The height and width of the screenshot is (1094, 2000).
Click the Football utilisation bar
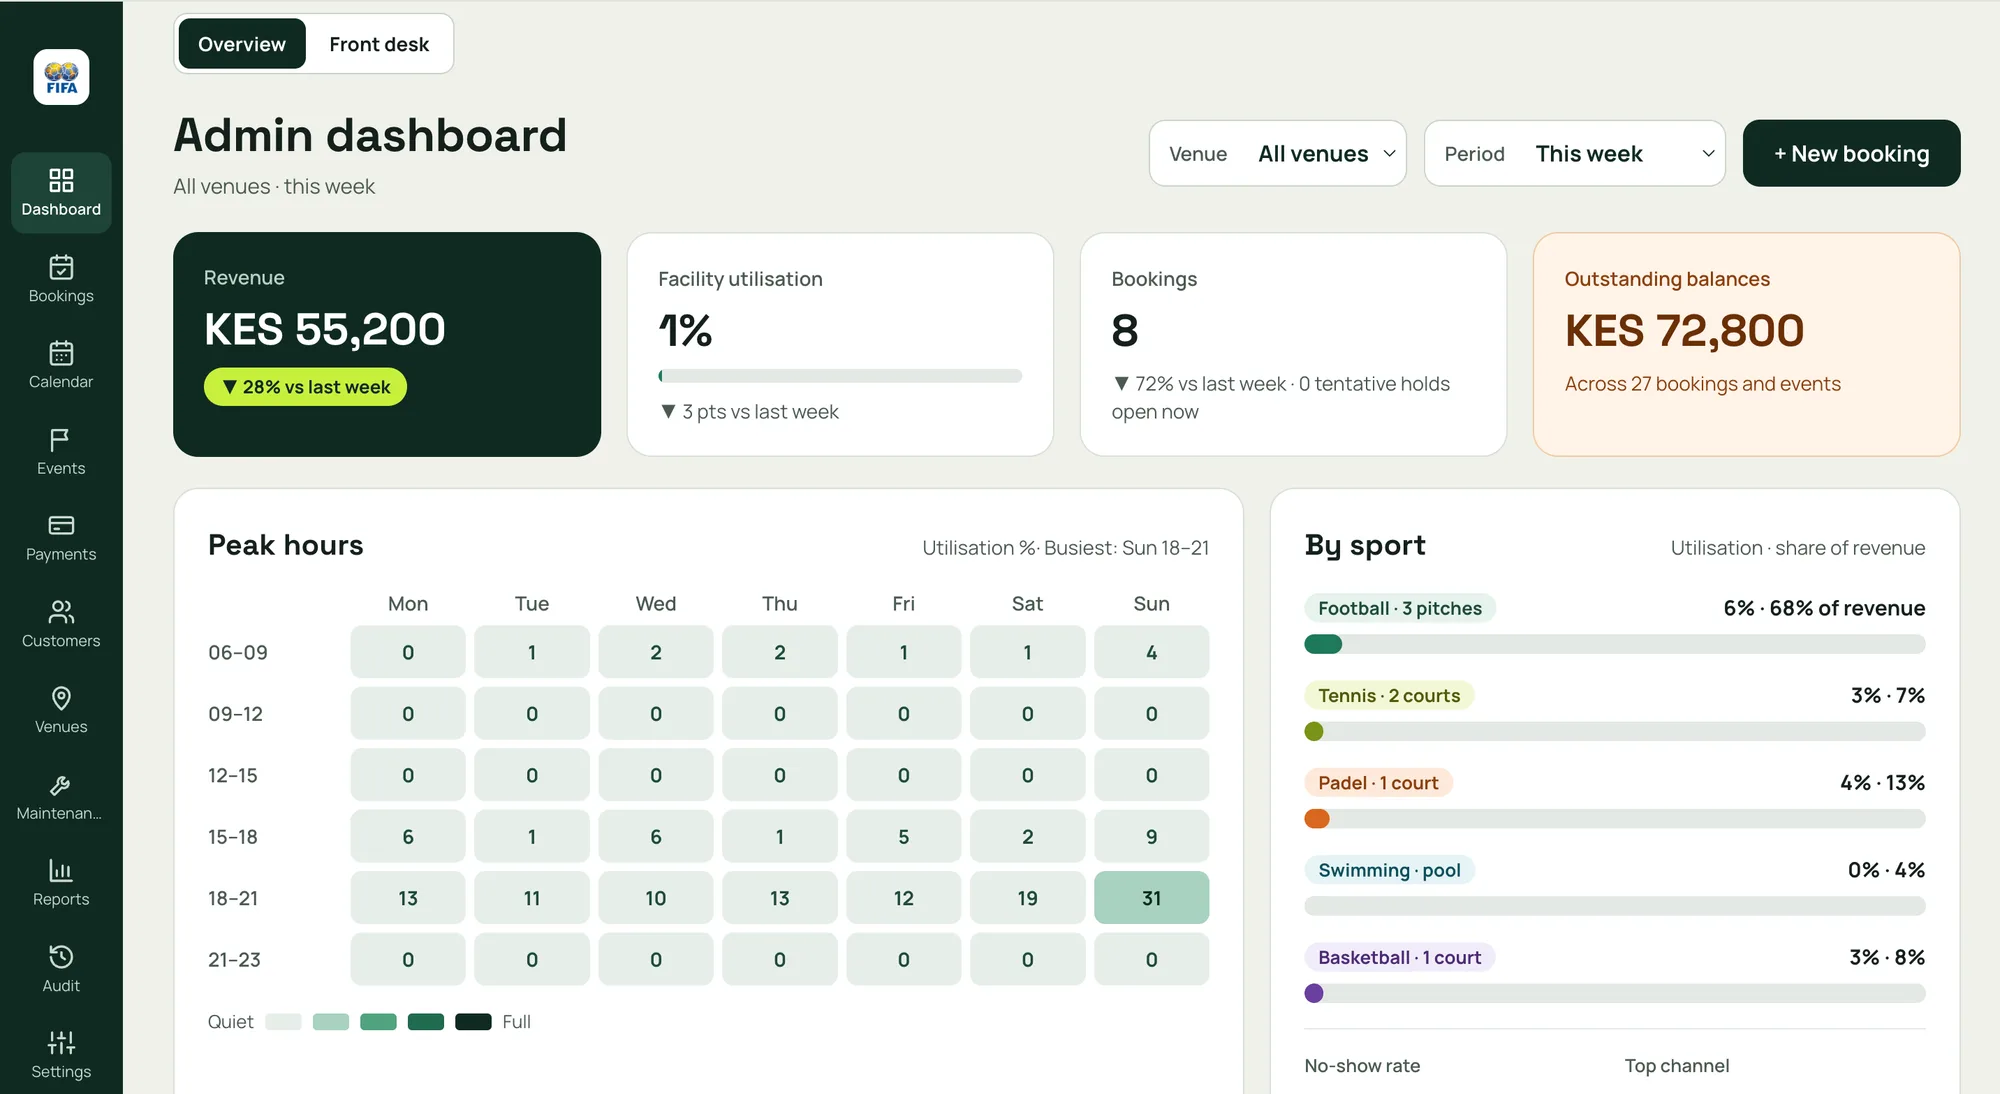(1614, 644)
